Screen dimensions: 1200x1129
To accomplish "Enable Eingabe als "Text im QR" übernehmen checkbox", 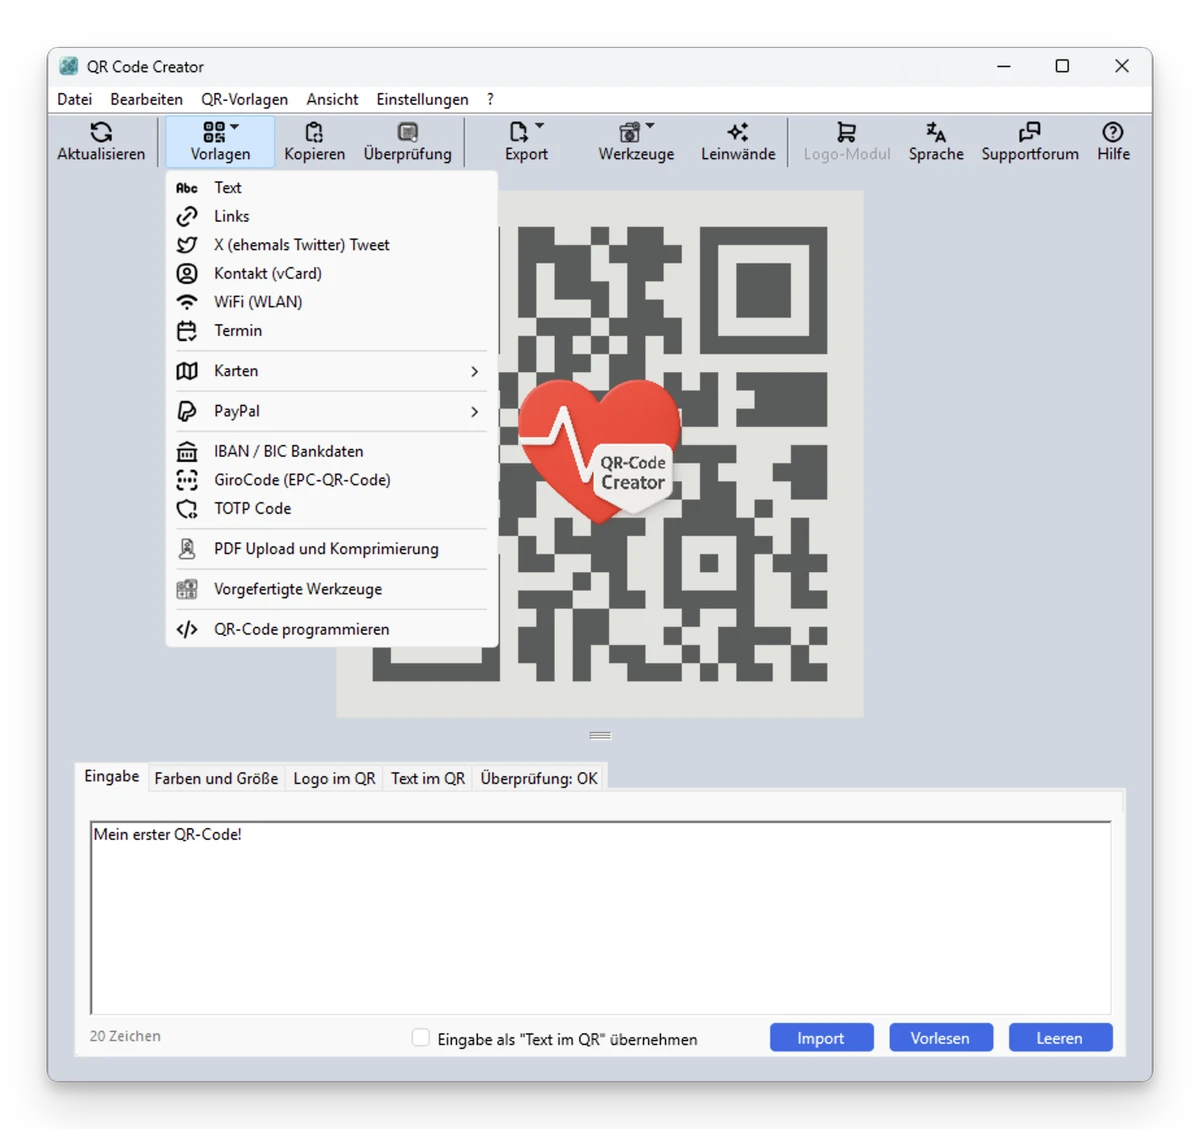I will pos(421,1038).
